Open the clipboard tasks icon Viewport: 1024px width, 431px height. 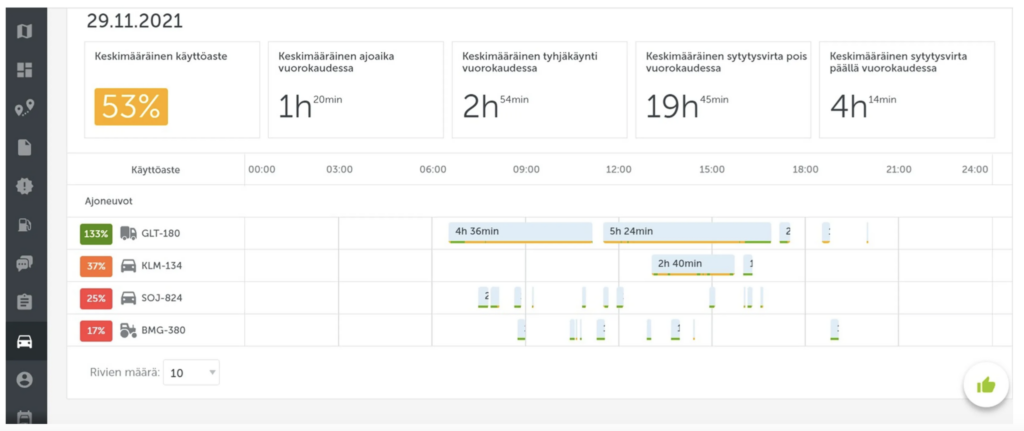coord(25,302)
